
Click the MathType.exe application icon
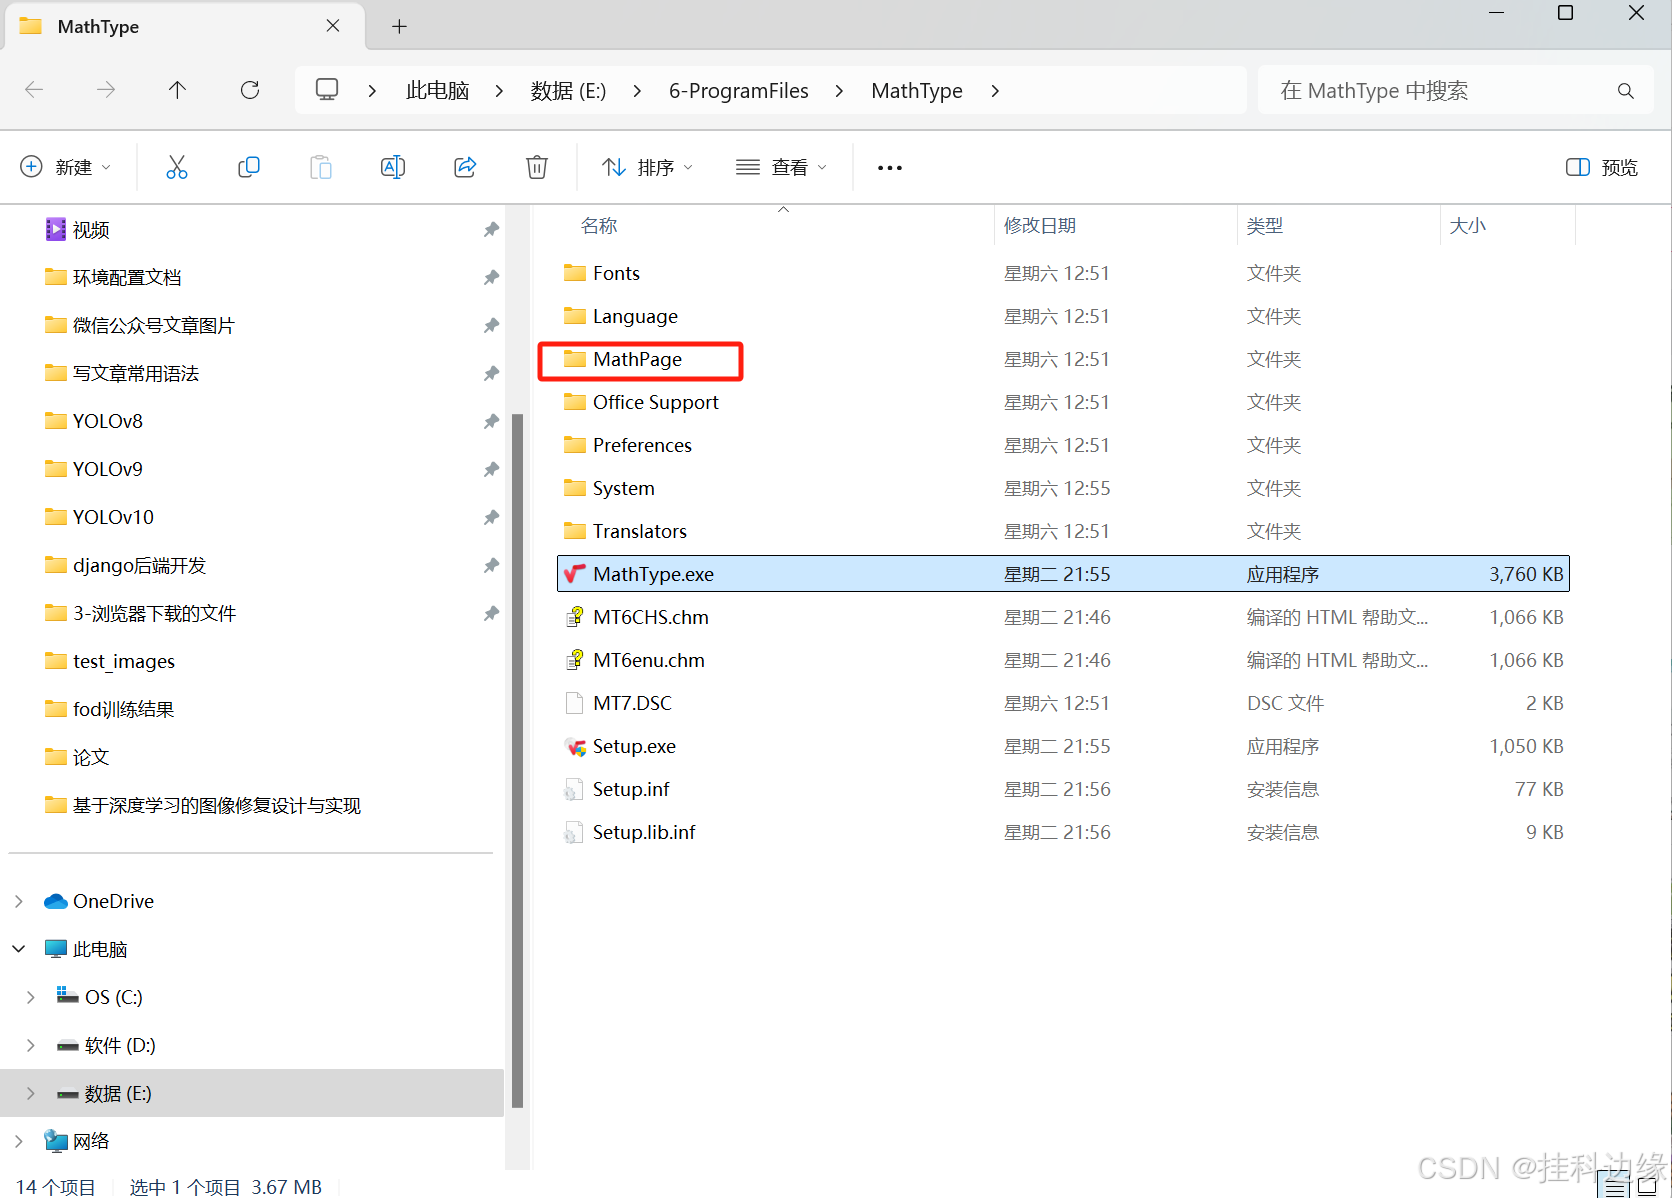pos(574,574)
